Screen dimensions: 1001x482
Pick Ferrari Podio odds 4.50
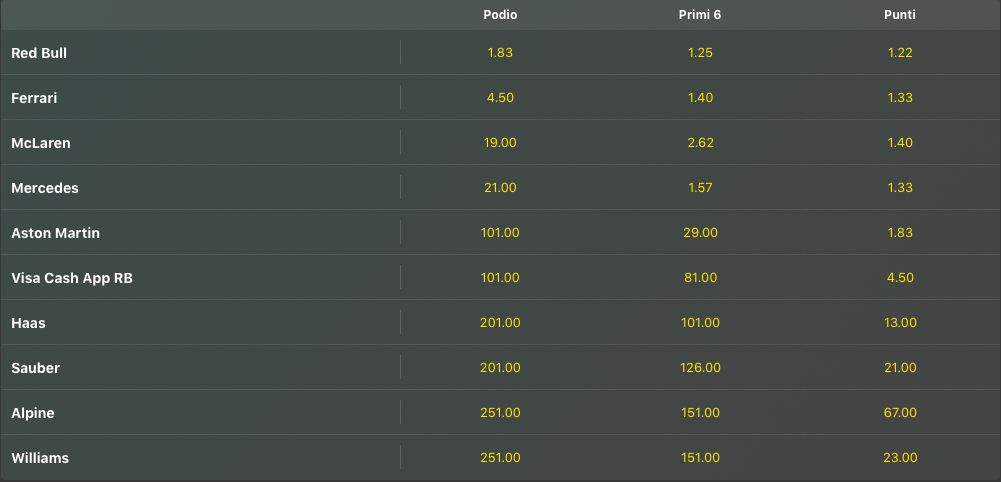pos(500,98)
